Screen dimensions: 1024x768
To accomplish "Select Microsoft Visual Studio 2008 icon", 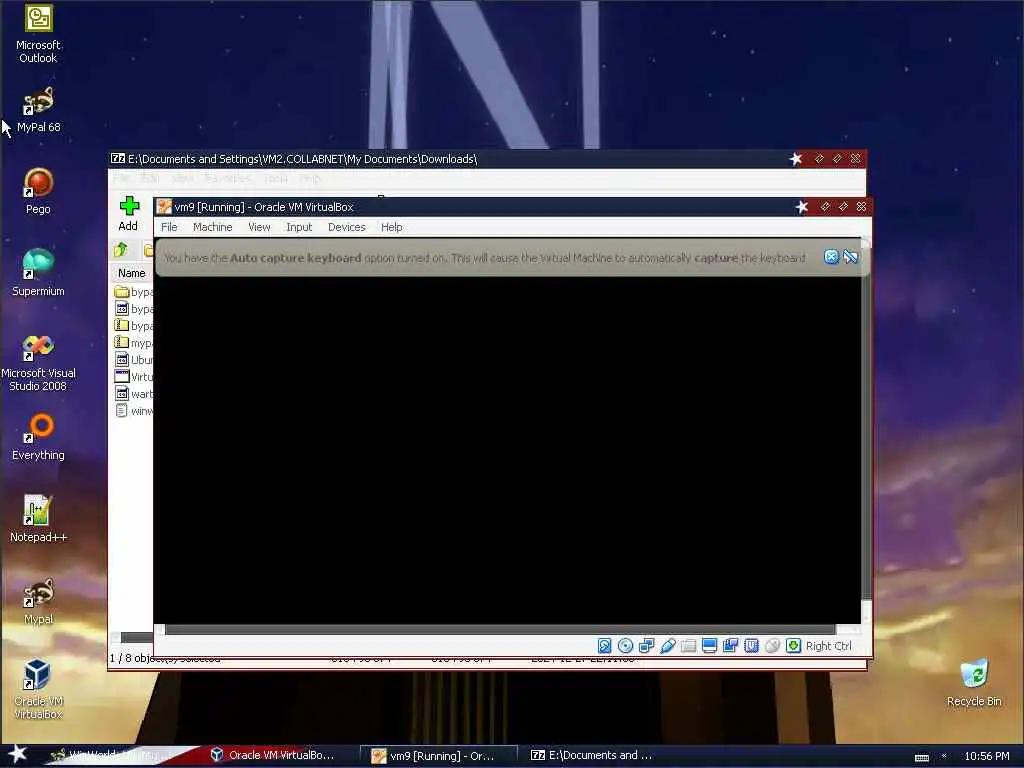I will 38,362.
